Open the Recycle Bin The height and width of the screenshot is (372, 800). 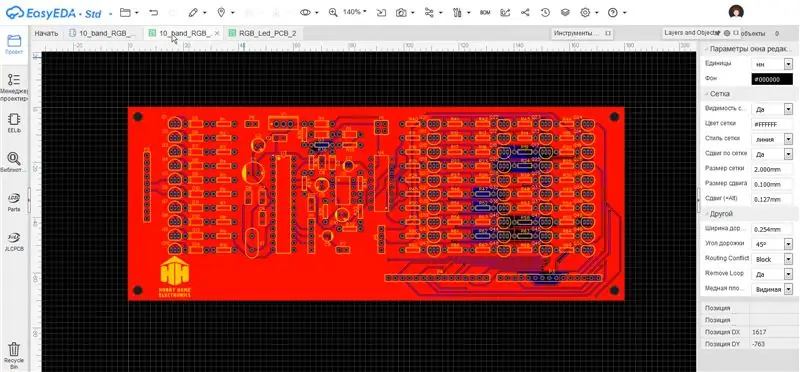[x=14, y=356]
